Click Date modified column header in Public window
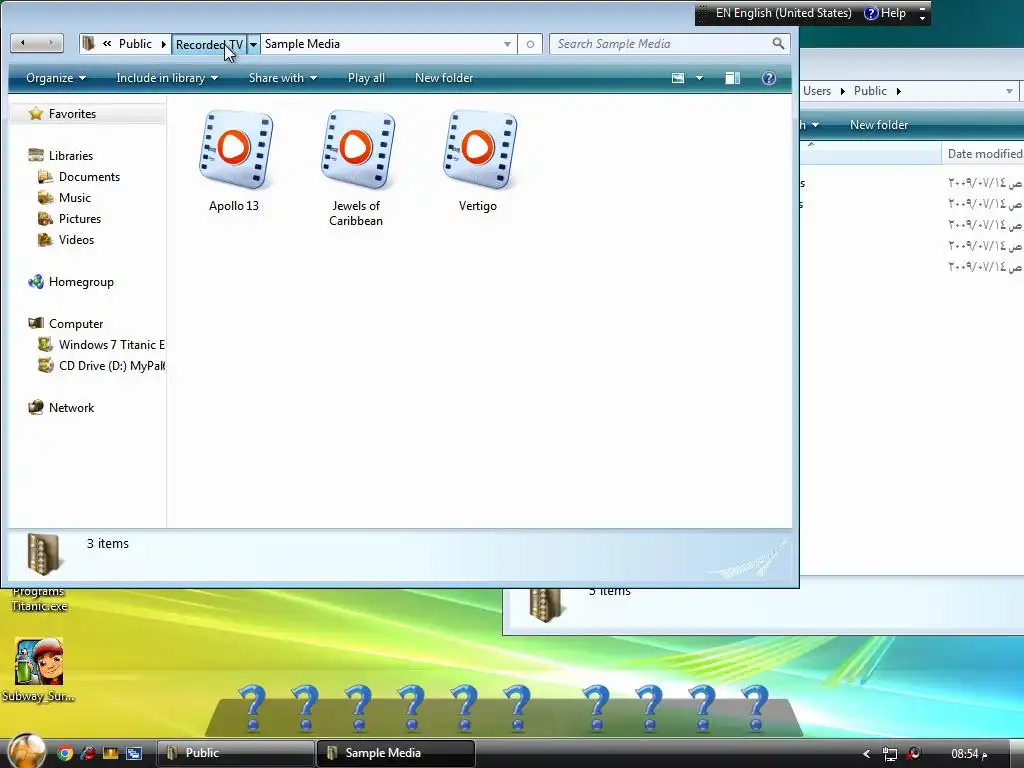Image resolution: width=1024 pixels, height=768 pixels. (x=983, y=153)
